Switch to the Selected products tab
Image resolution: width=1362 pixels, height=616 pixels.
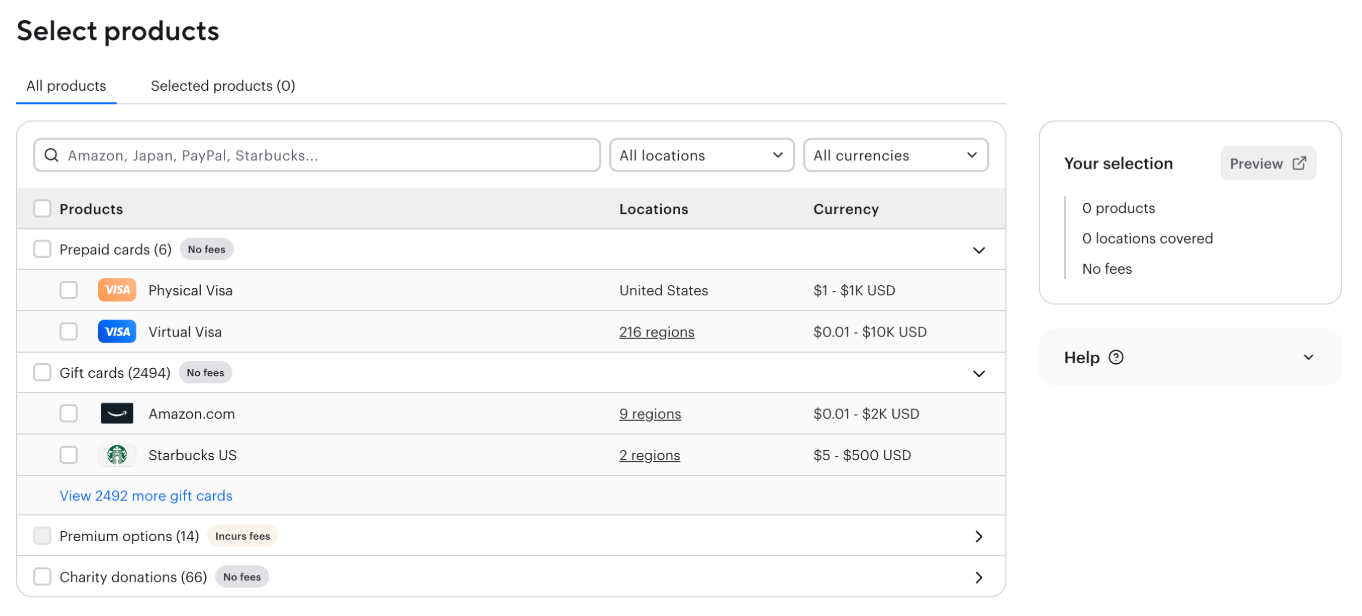[223, 86]
